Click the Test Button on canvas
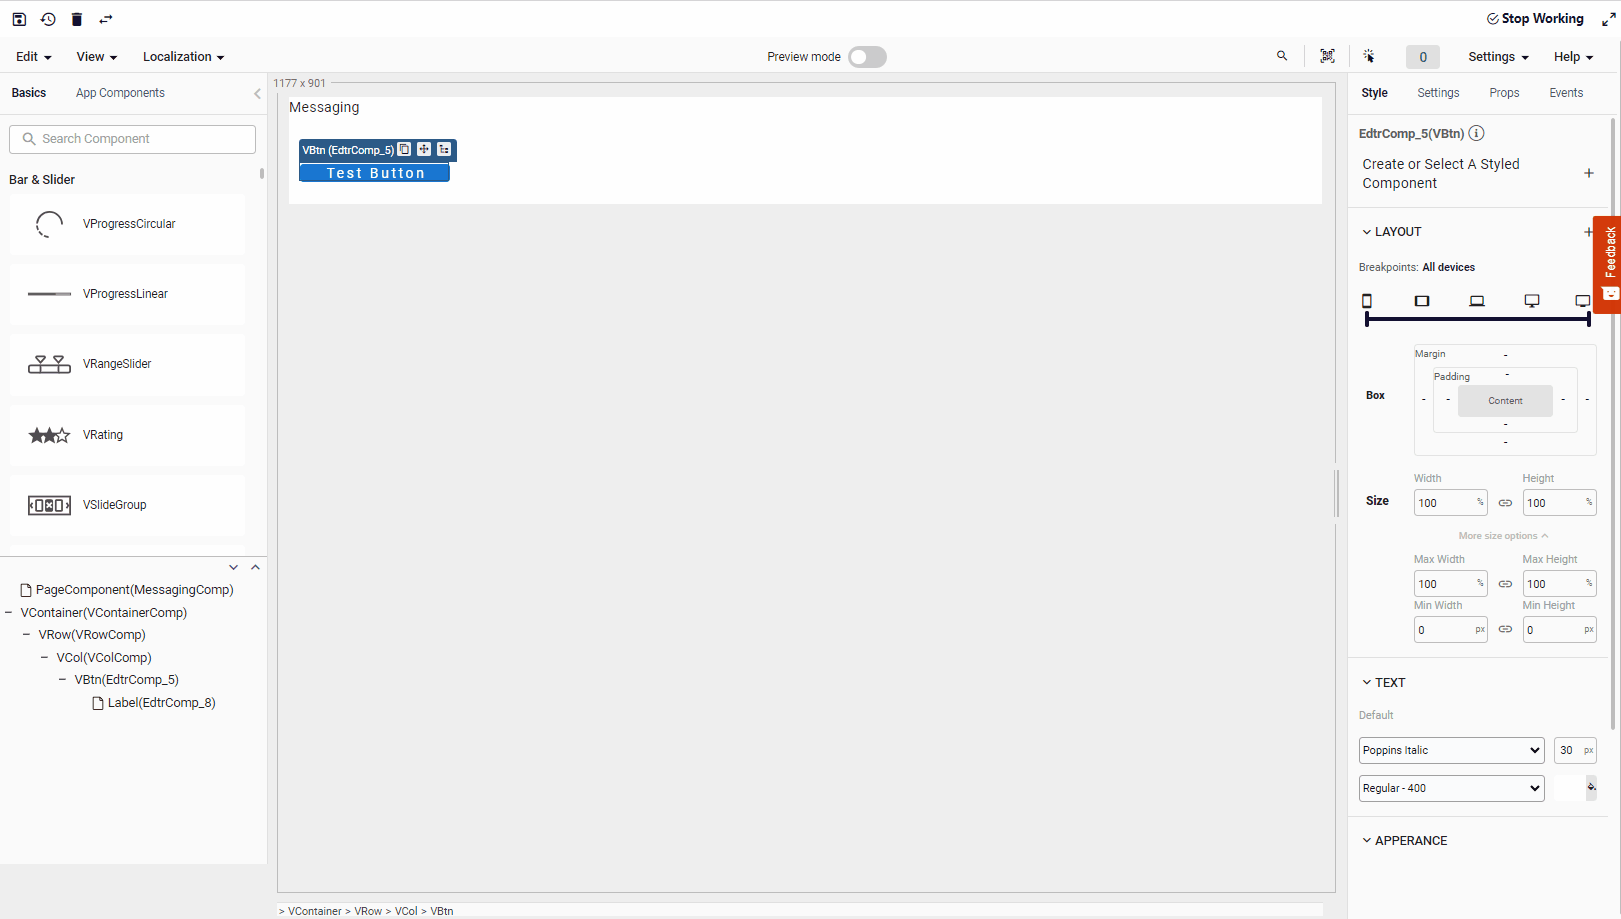 point(375,173)
